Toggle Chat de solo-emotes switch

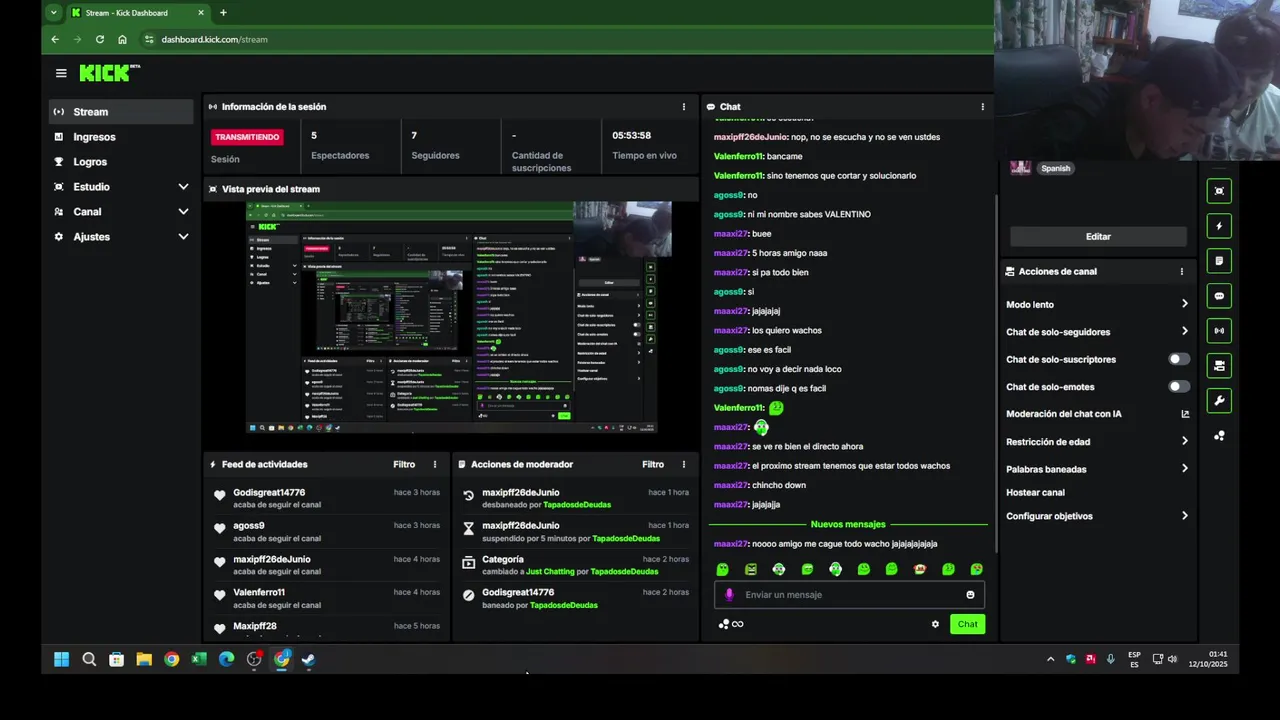[x=1179, y=387]
